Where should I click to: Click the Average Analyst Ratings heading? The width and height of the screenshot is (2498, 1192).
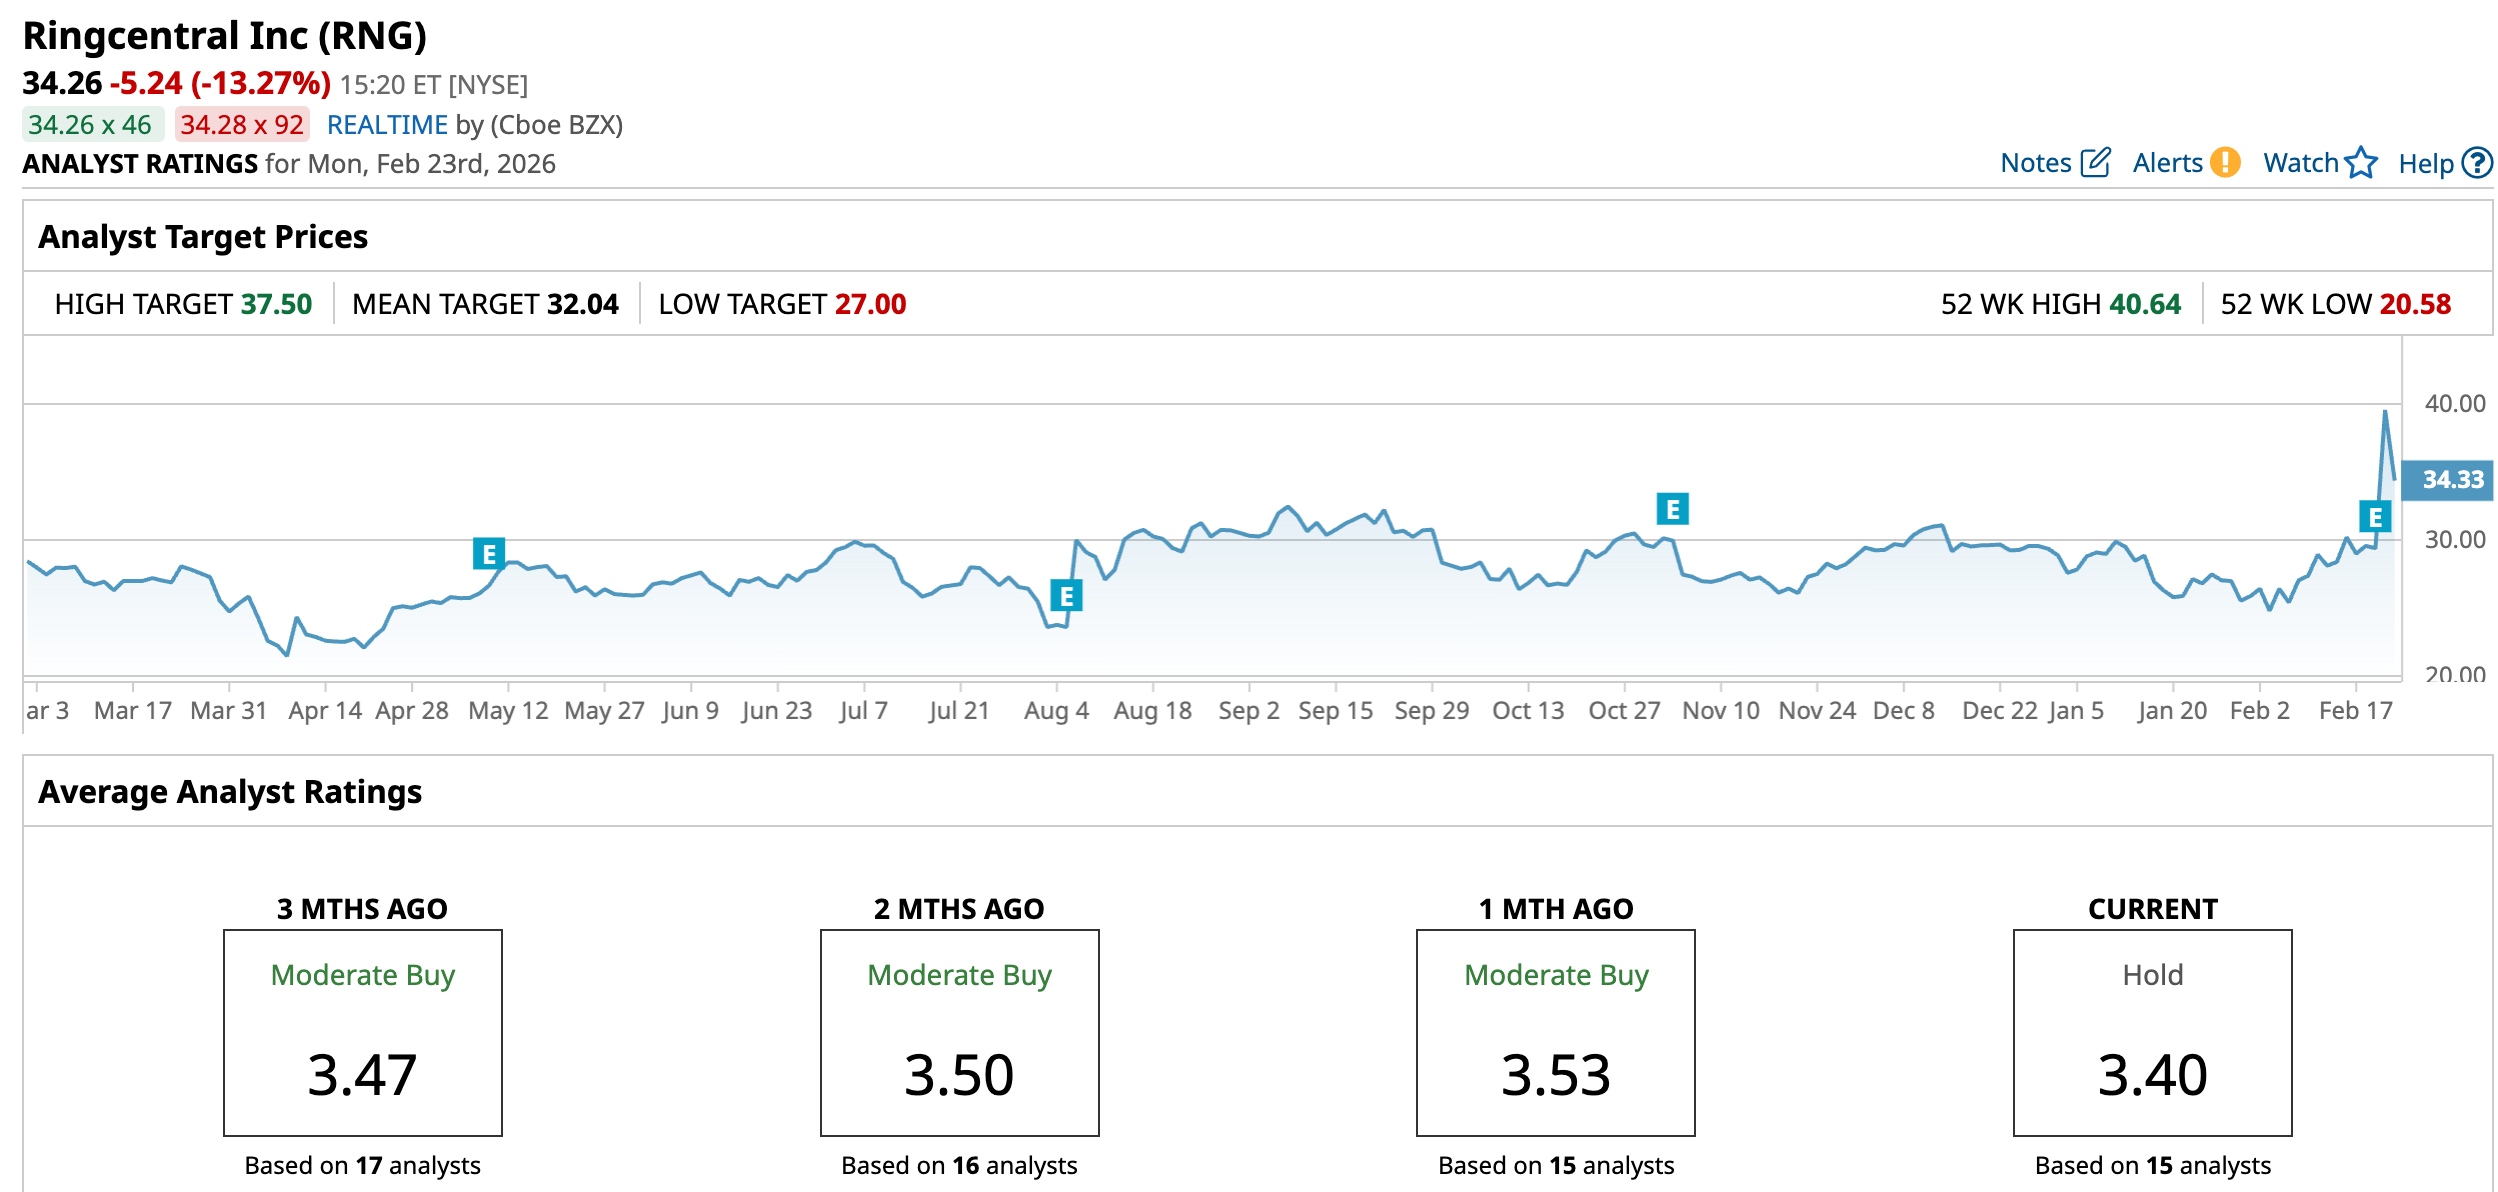point(230,792)
